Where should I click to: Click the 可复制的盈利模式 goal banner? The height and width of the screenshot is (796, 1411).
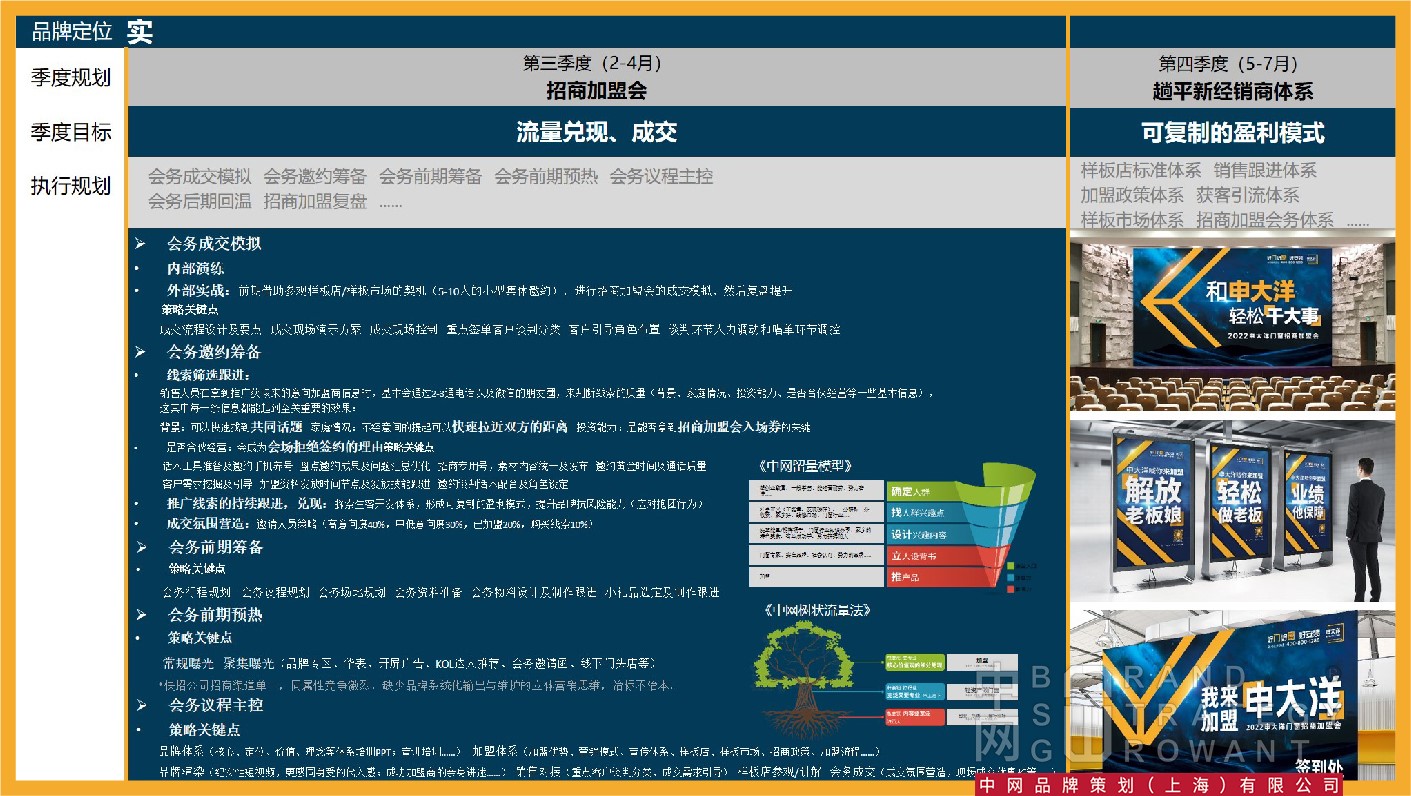point(1233,132)
